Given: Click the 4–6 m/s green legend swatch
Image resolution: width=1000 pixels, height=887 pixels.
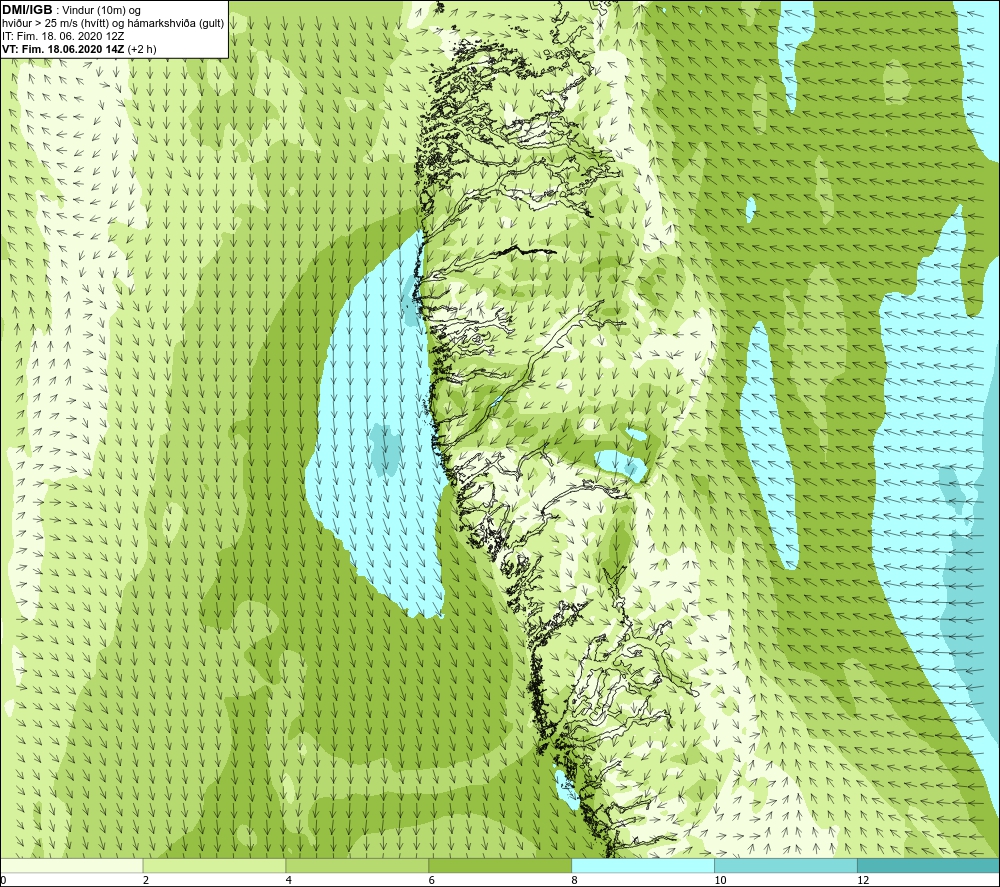Looking at the screenshot, I should click(x=357, y=865).
